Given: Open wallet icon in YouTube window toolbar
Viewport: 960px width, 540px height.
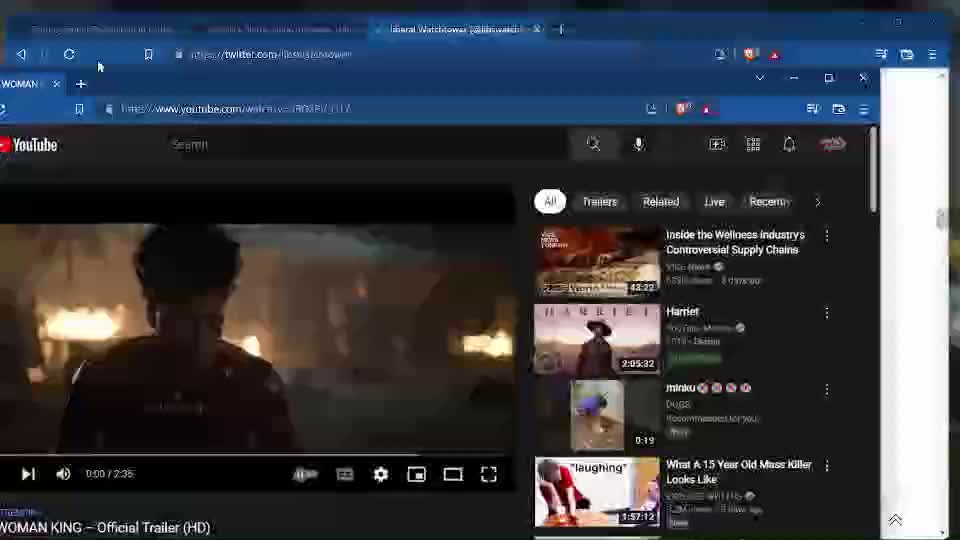Looking at the screenshot, I should tap(839, 109).
